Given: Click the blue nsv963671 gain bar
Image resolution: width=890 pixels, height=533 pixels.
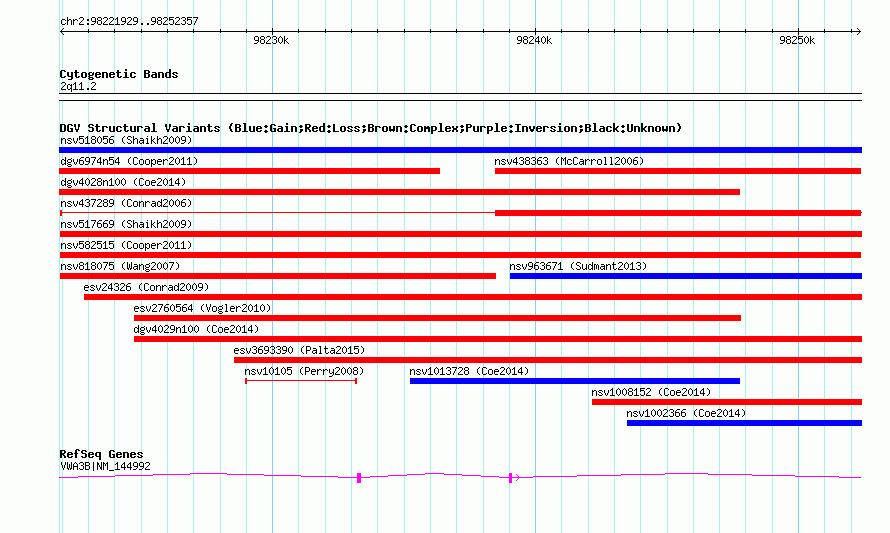Looking at the screenshot, I should click(686, 276).
